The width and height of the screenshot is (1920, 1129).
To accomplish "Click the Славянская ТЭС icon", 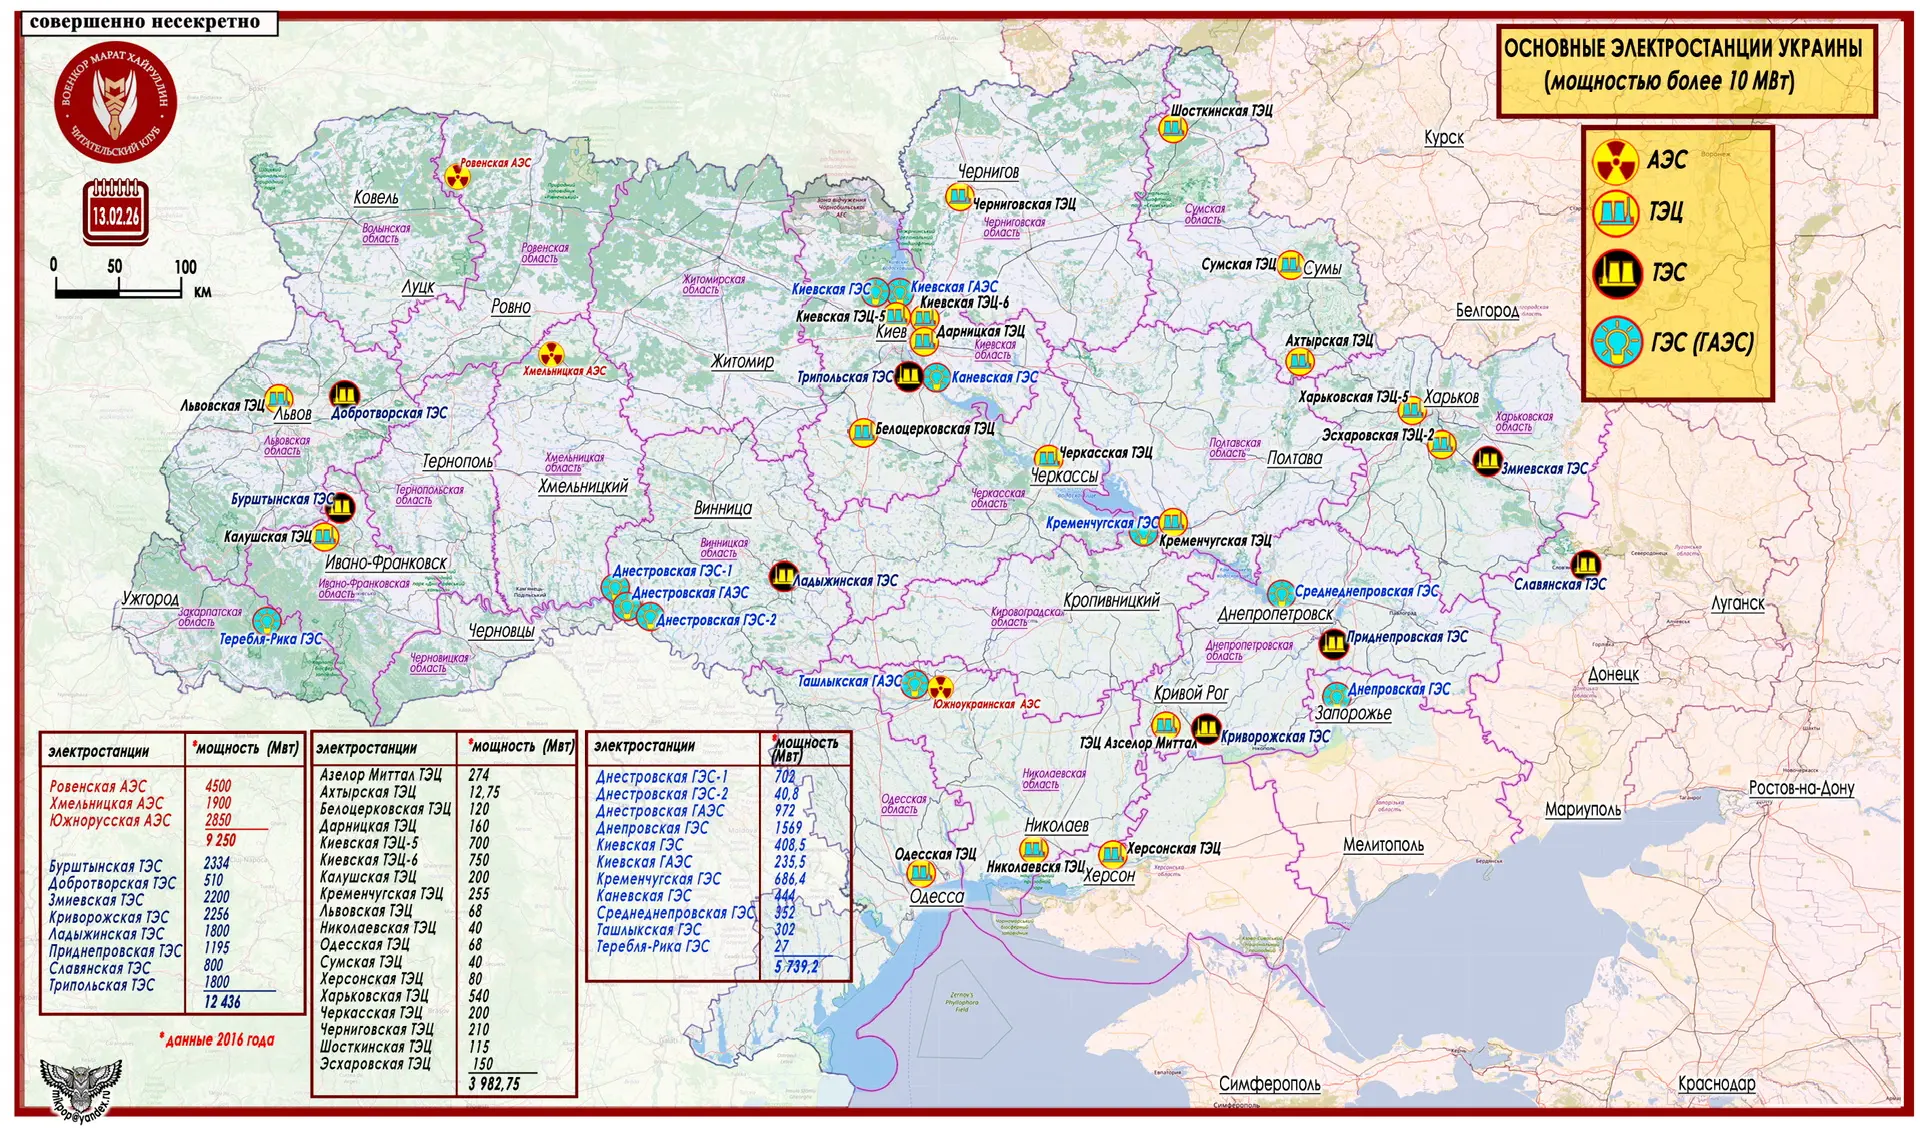I will pyautogui.click(x=1585, y=563).
